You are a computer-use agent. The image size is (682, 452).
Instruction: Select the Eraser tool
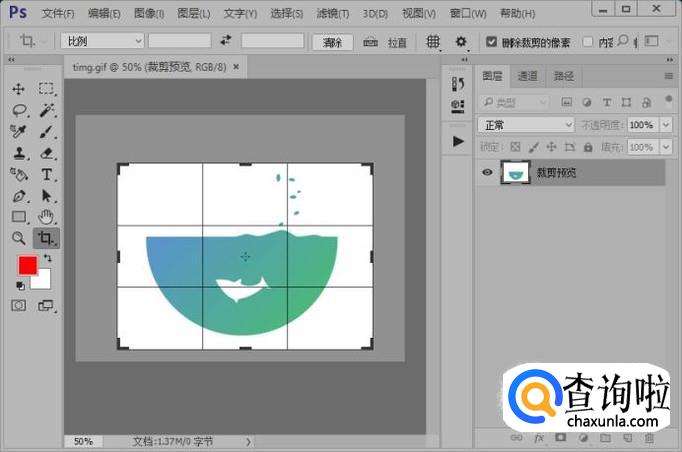coord(47,153)
